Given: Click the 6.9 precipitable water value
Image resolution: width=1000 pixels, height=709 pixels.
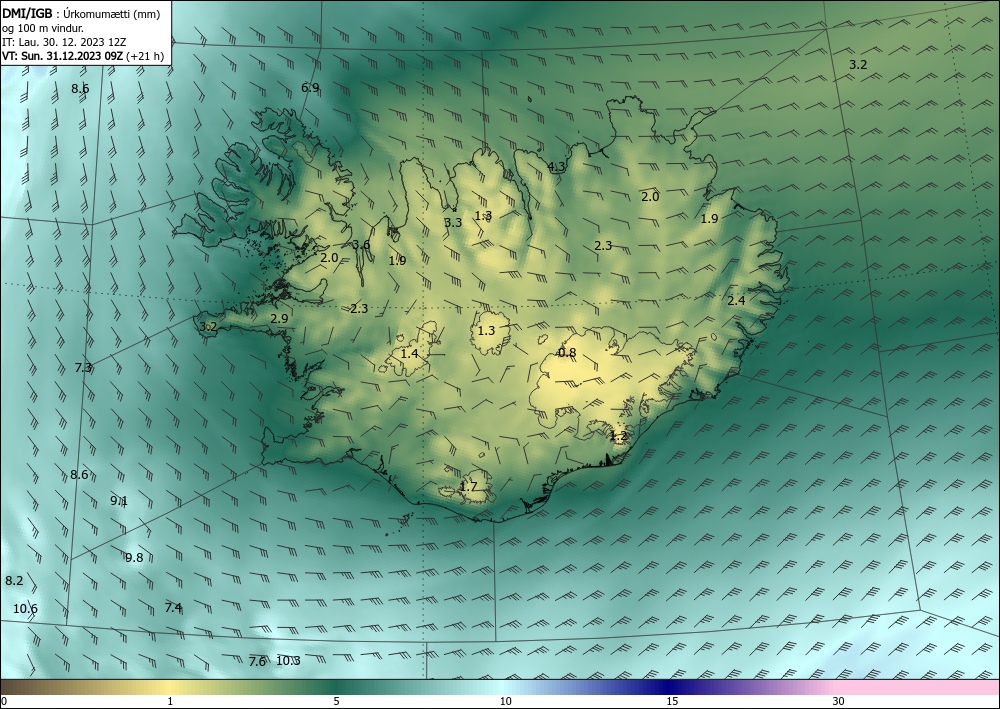Looking at the screenshot, I should 310,87.
